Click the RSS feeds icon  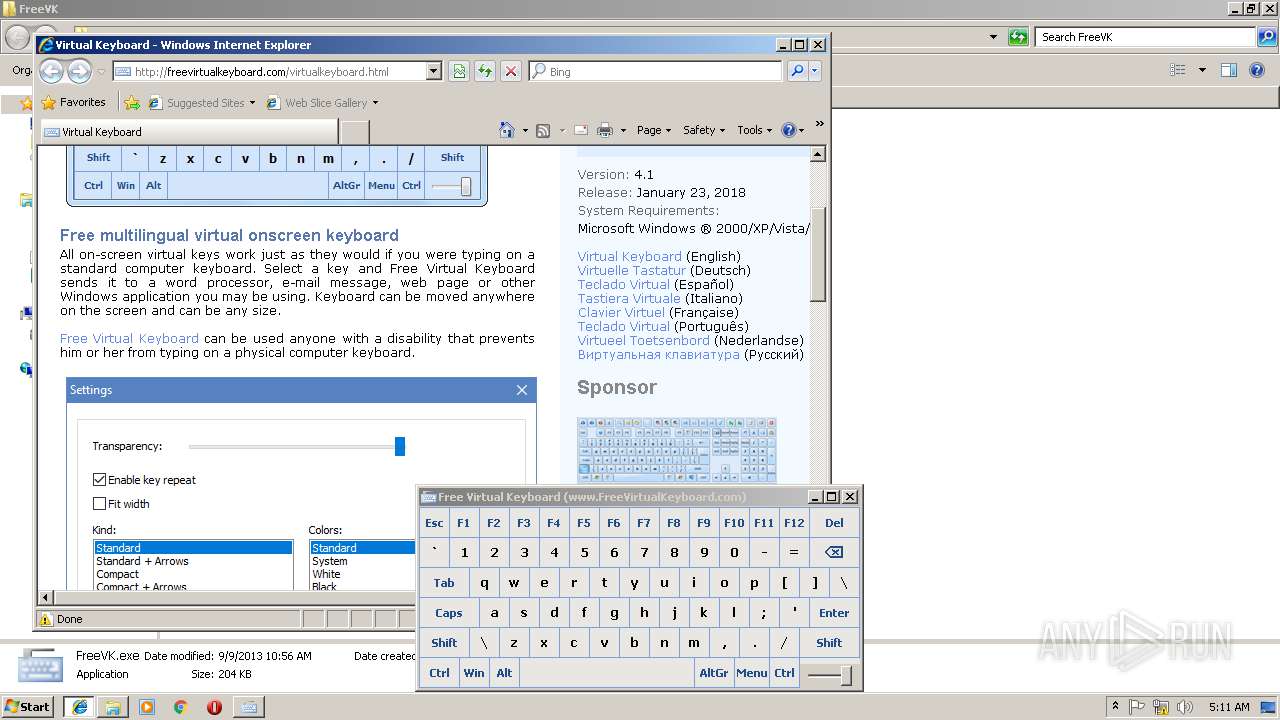coord(543,130)
